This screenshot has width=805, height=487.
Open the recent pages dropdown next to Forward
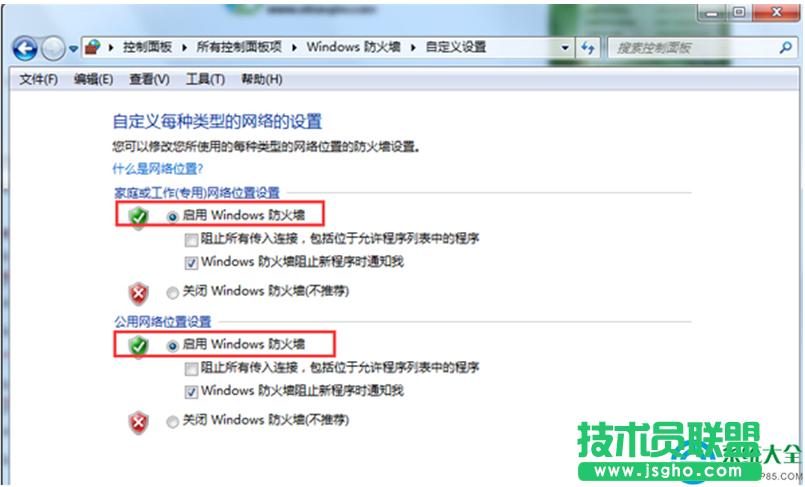pyautogui.click(x=74, y=48)
